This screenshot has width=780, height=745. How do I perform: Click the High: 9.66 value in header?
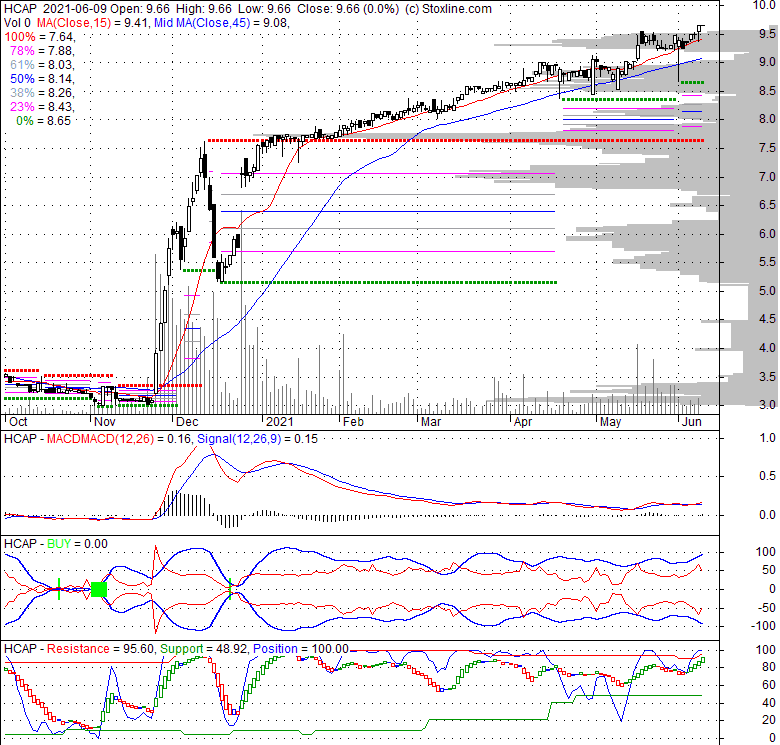pyautogui.click(x=203, y=9)
